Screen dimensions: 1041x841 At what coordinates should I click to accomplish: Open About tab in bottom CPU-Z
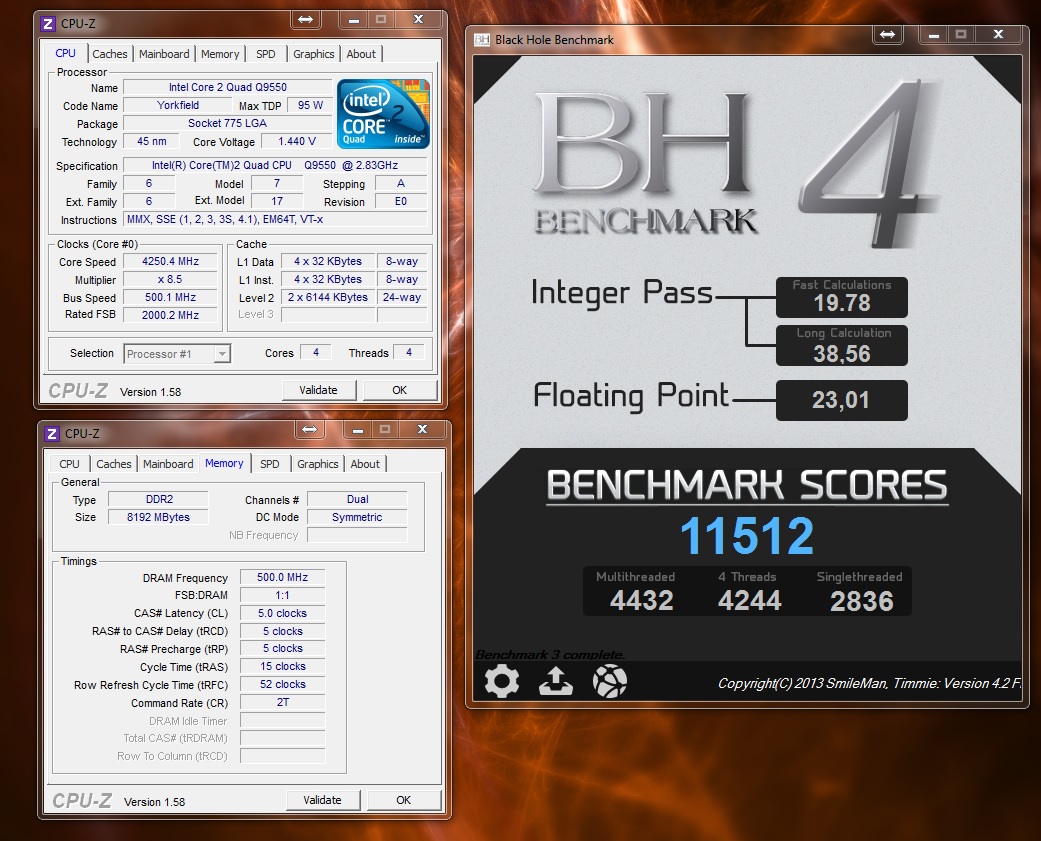click(x=365, y=464)
